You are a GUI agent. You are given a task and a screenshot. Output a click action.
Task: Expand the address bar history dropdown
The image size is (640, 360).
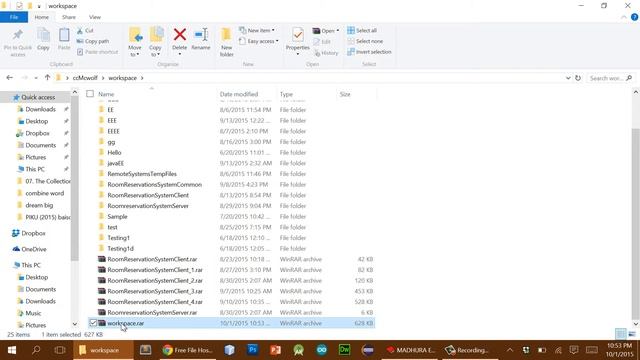(568, 78)
